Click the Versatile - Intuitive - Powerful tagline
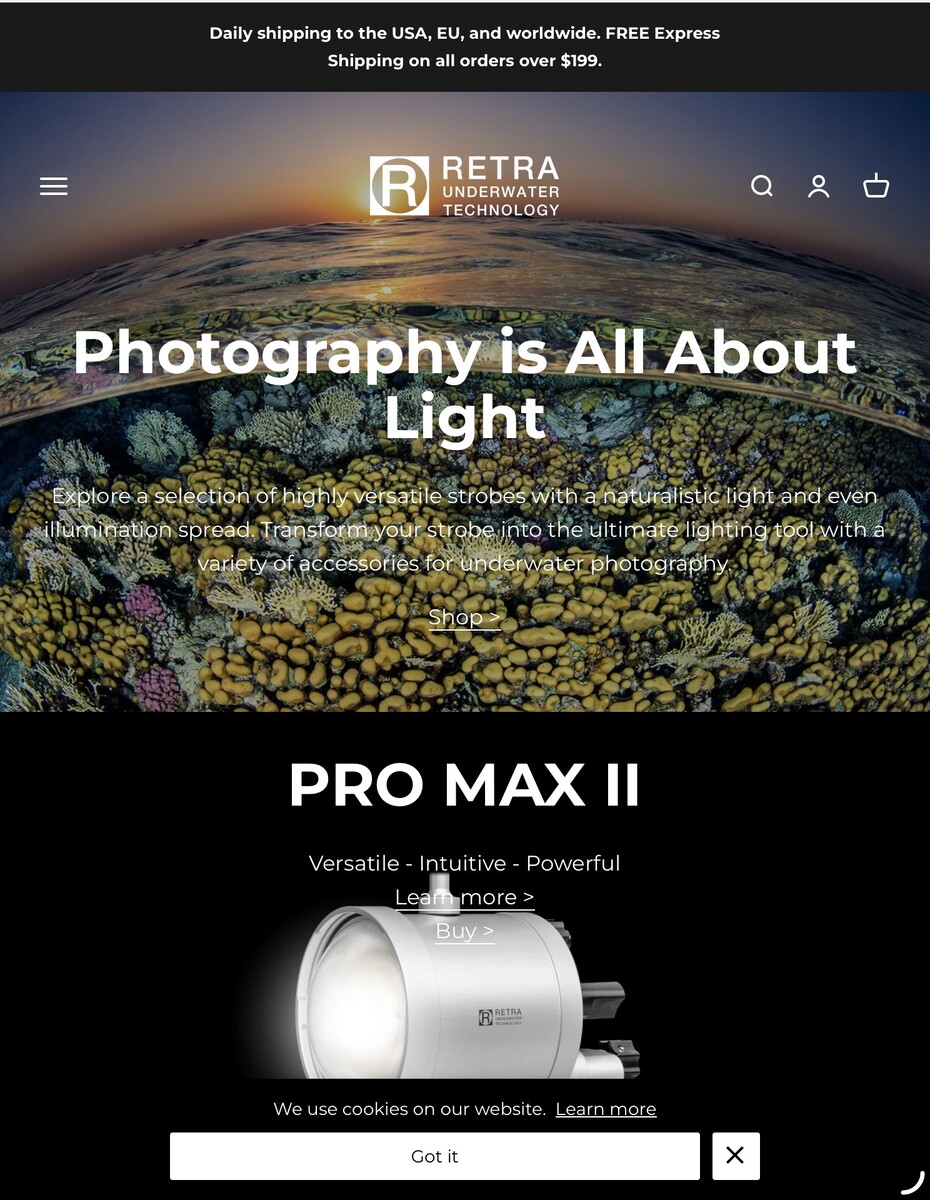The image size is (930, 1200). coord(465,863)
